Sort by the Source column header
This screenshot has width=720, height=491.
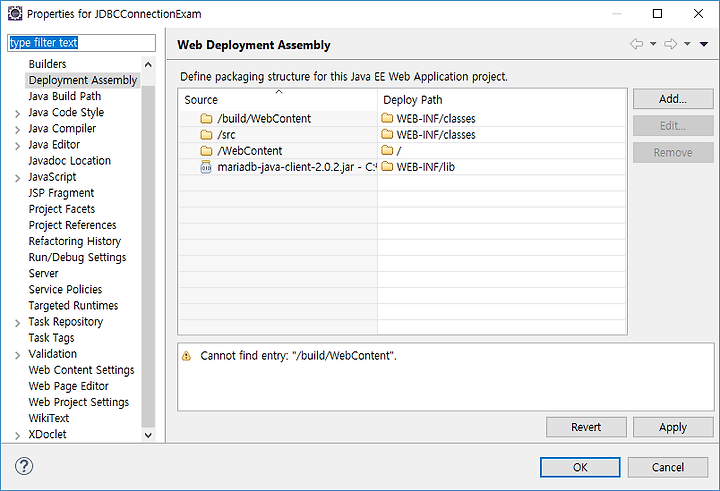(277, 100)
